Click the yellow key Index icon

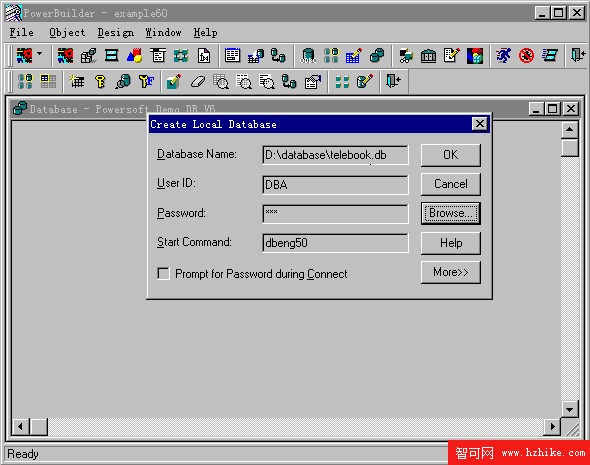[x=100, y=81]
